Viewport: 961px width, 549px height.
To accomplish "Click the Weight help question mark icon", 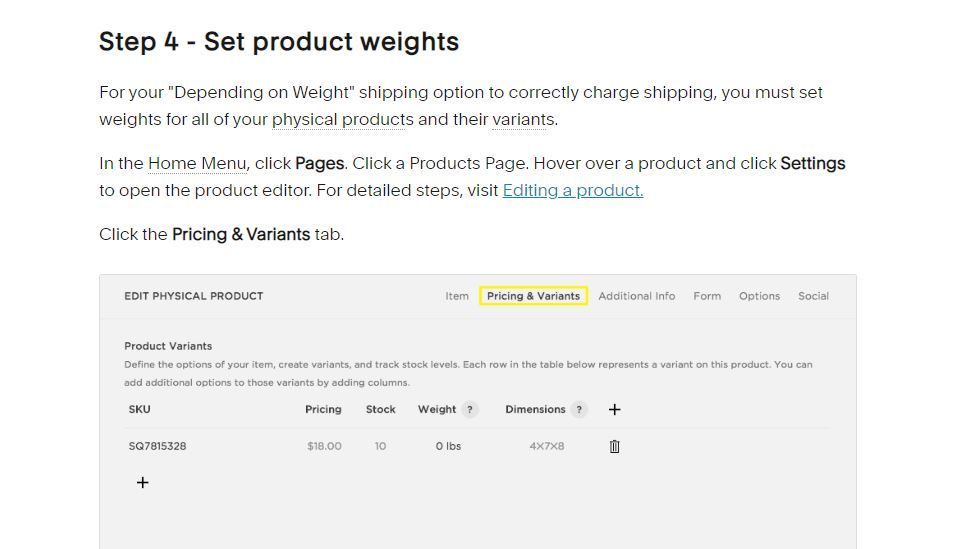I will coord(470,409).
